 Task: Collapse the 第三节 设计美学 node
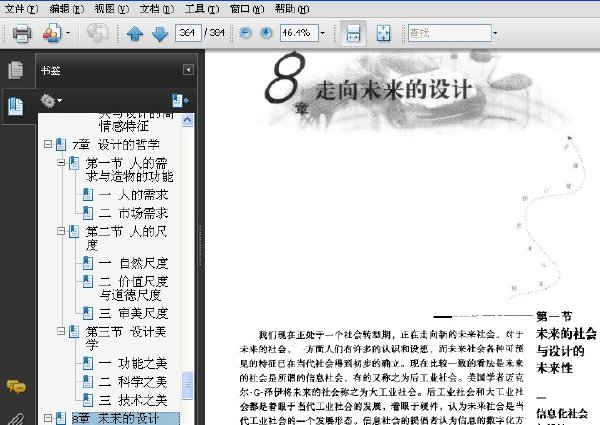61,331
